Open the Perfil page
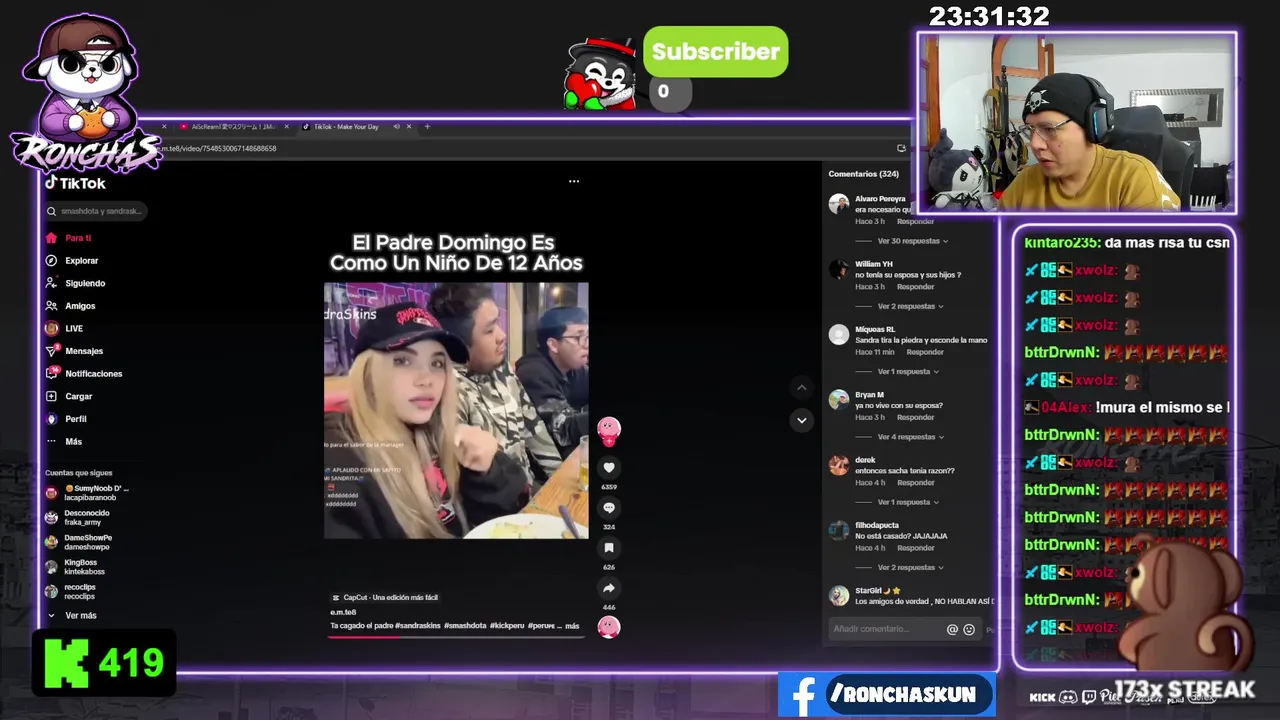 tap(66, 419)
